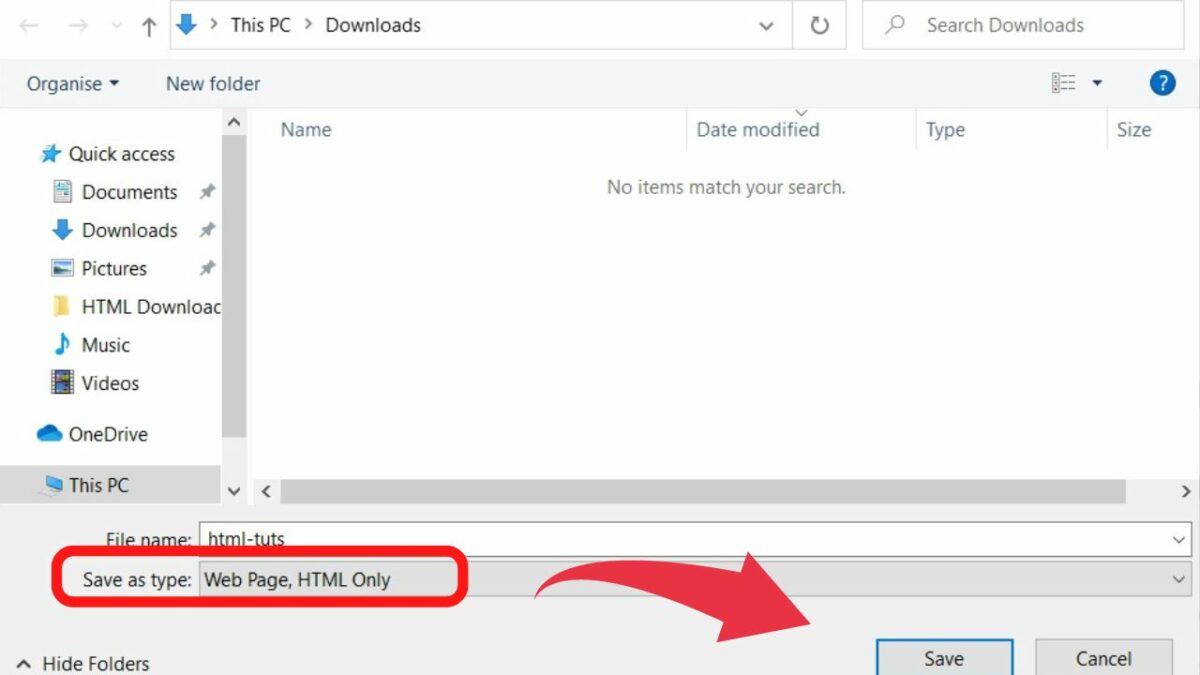The width and height of the screenshot is (1200, 675).
Task: Expand the view options dropdown arrow
Action: tap(1097, 84)
